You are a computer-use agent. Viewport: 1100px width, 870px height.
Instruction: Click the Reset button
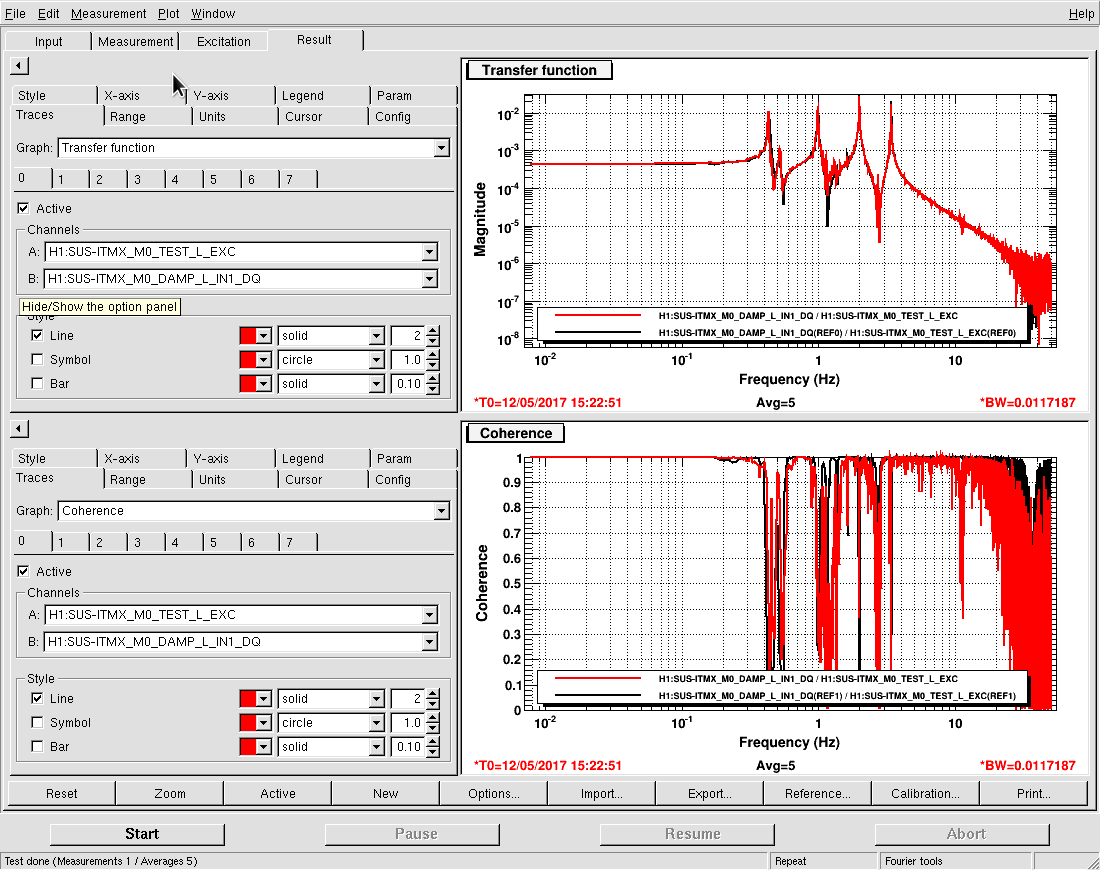tap(62, 793)
